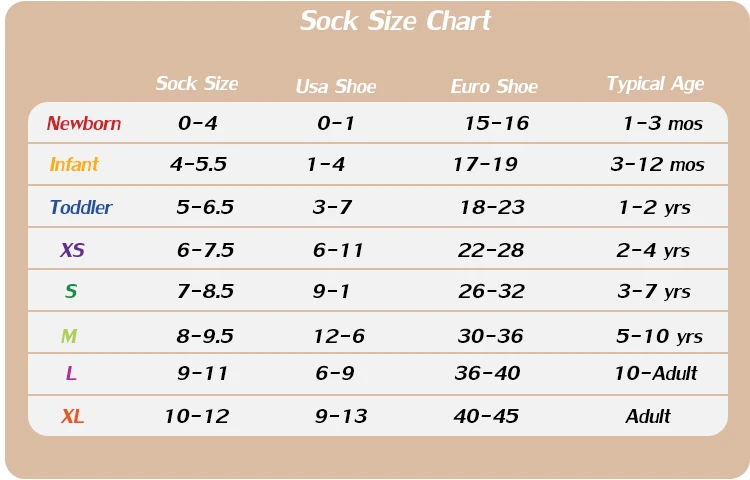Click the Usa Shoe column header
Screen dimensions: 750x480
coord(336,87)
